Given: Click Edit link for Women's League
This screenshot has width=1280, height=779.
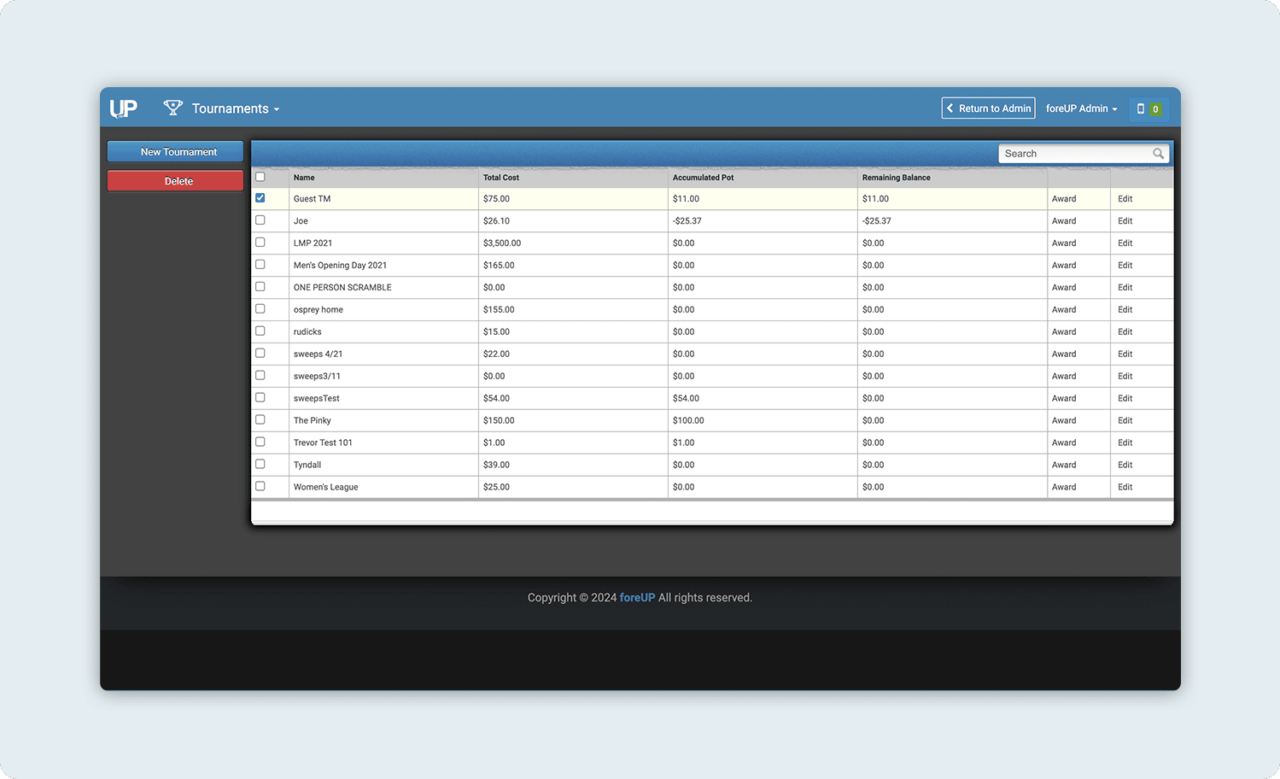Looking at the screenshot, I should [x=1125, y=487].
